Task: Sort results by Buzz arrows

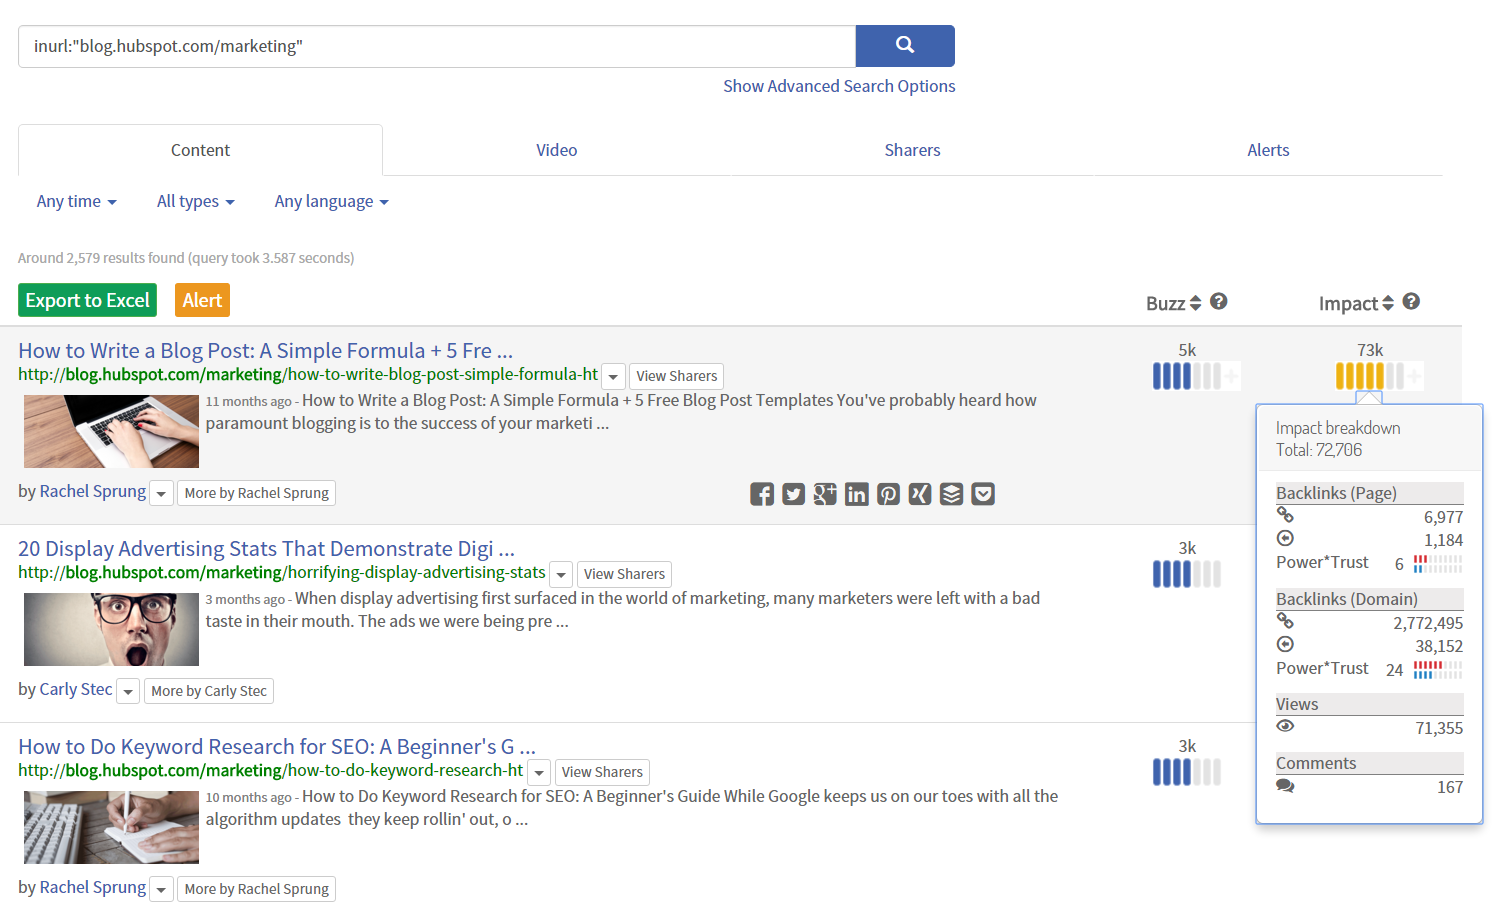Action: point(1195,303)
